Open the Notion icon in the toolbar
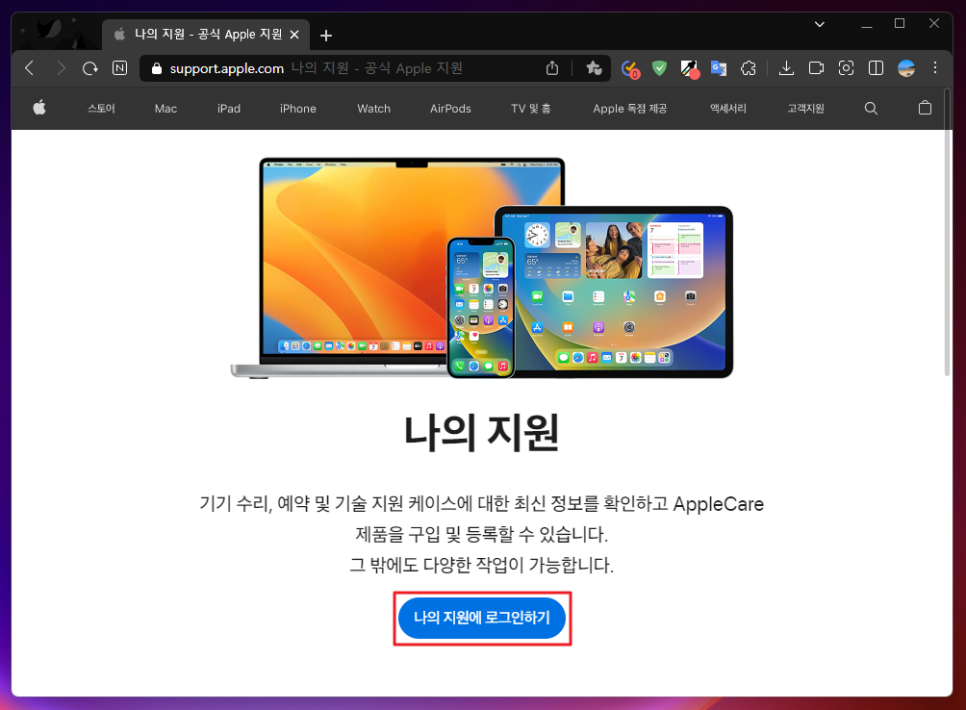 point(120,68)
